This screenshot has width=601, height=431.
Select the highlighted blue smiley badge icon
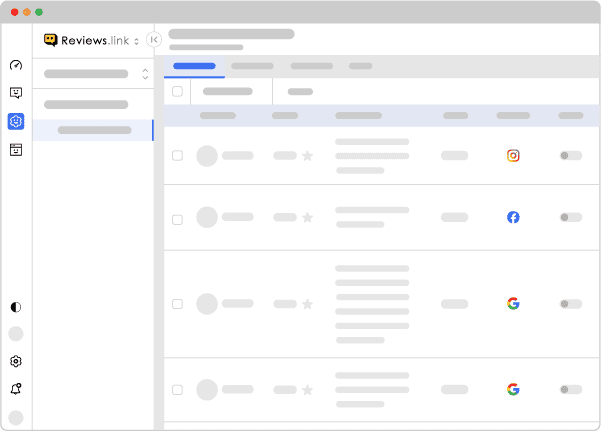coord(16,121)
